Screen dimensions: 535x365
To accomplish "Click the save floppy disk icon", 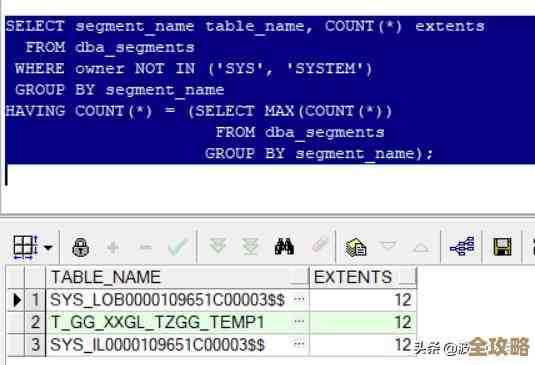I will click(x=502, y=247).
